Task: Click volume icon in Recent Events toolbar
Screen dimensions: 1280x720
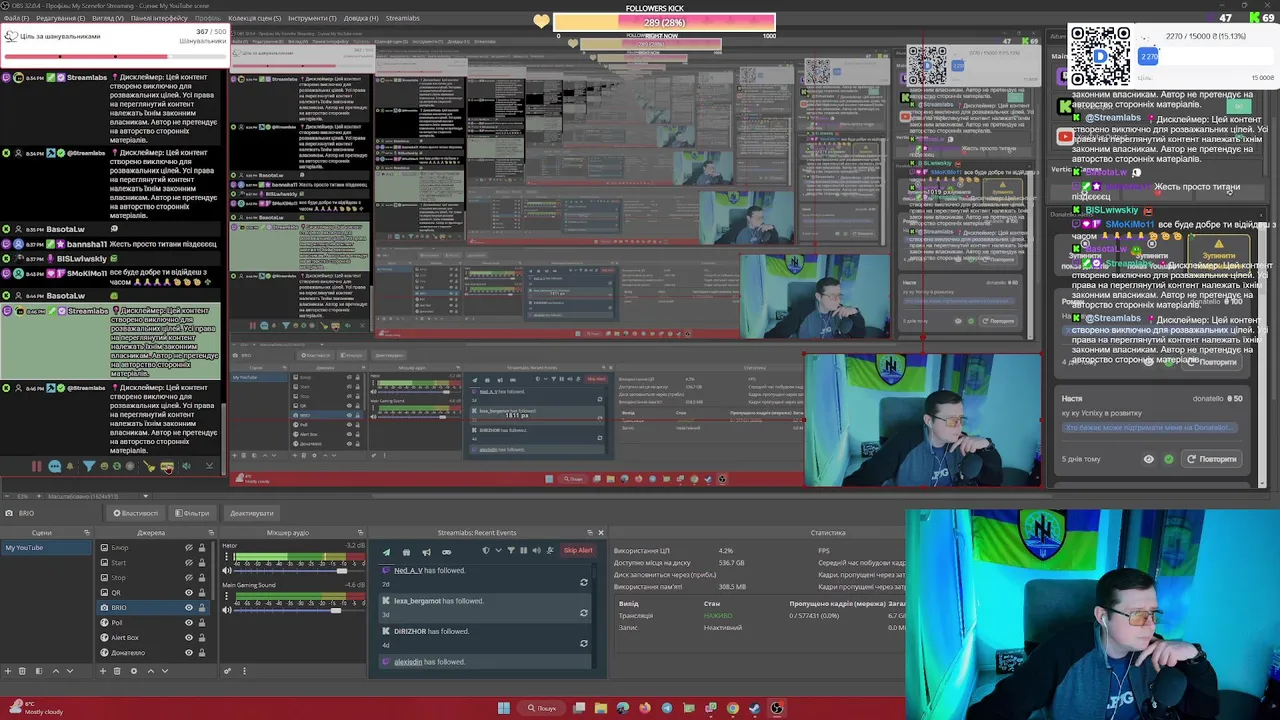Action: point(536,550)
